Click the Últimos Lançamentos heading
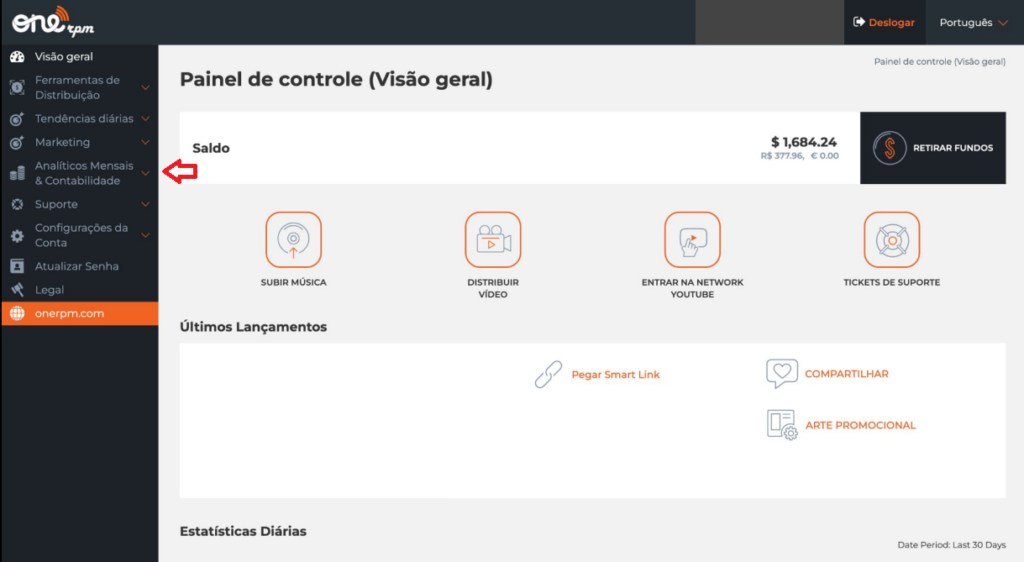The width and height of the screenshot is (1024, 562). click(x=253, y=327)
